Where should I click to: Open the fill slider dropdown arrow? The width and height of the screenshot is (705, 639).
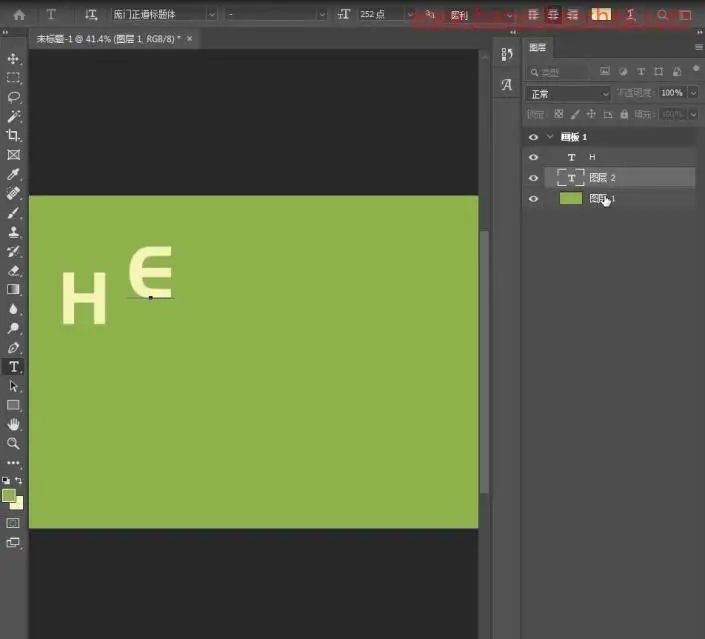click(x=693, y=115)
